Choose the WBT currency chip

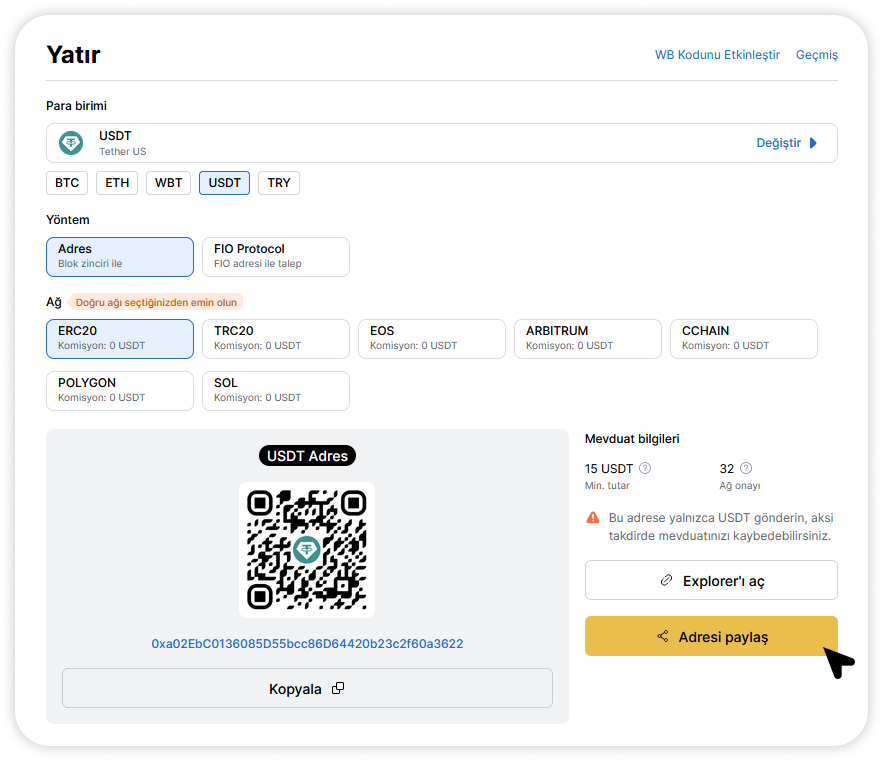pyautogui.click(x=168, y=183)
